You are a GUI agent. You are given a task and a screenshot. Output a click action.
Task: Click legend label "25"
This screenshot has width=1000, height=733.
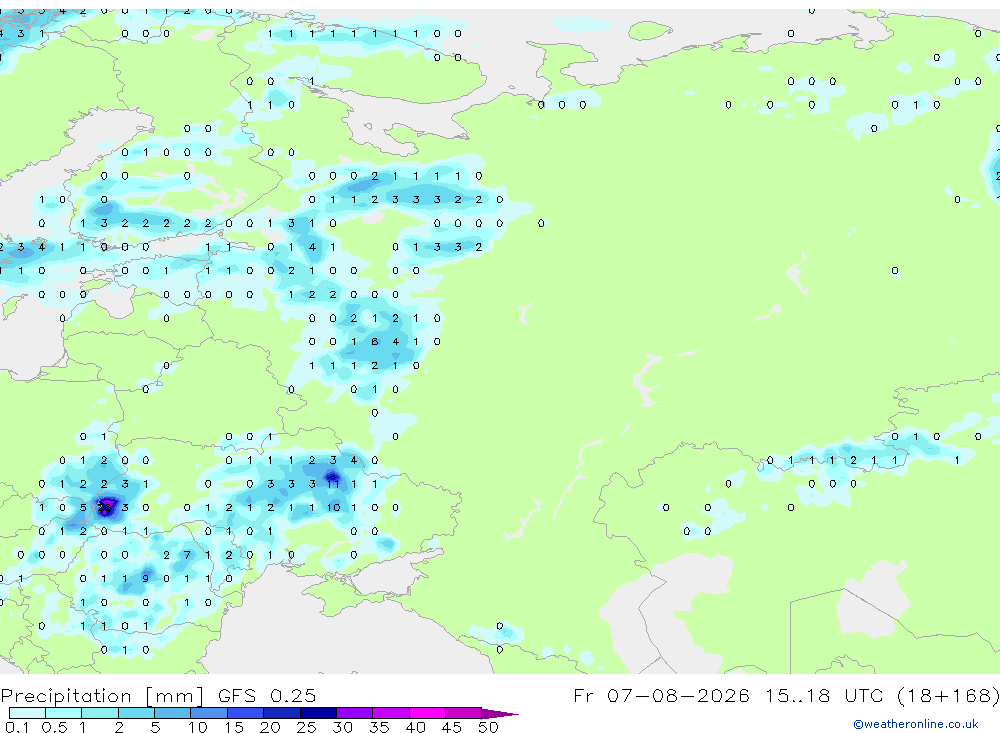(306, 727)
